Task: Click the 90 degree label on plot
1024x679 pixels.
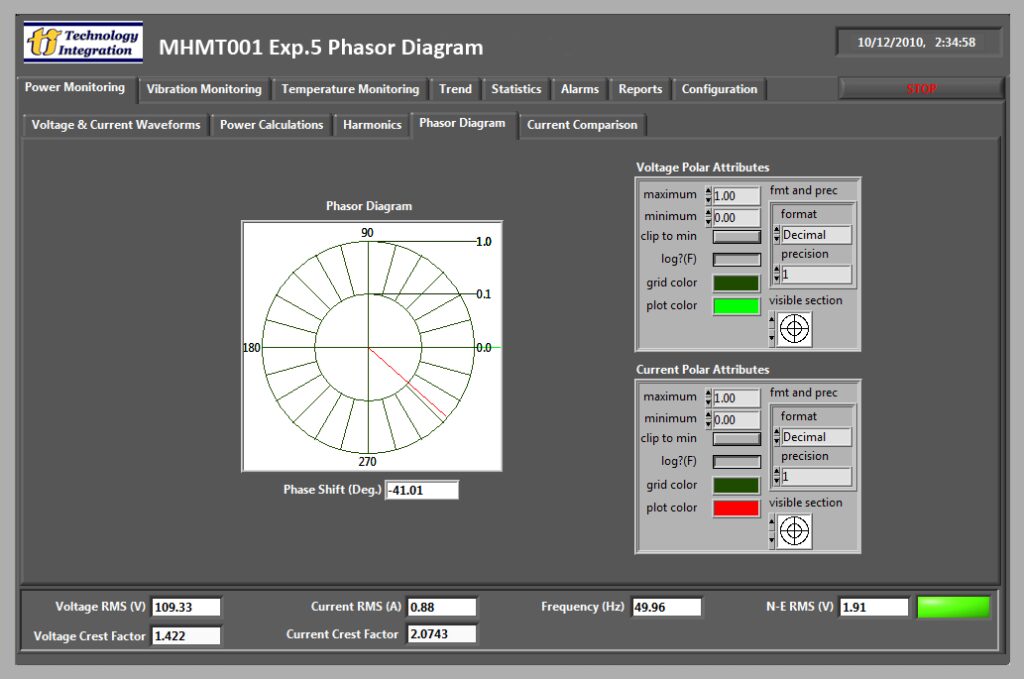Action: point(367,233)
